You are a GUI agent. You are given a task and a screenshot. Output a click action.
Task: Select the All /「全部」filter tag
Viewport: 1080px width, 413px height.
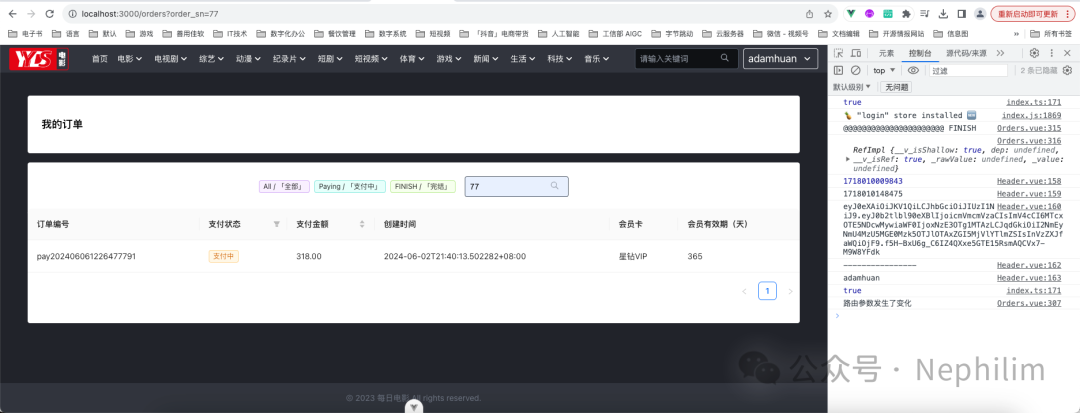284,187
